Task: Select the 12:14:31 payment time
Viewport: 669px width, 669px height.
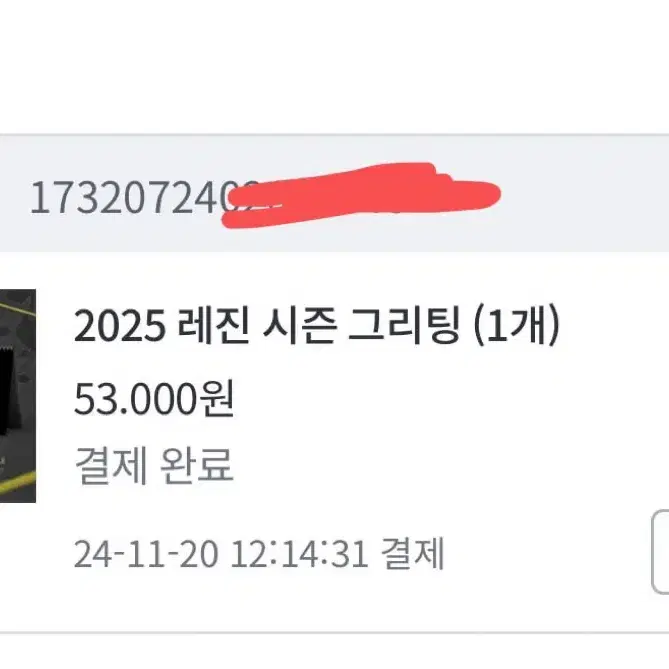Action: click(x=299, y=554)
